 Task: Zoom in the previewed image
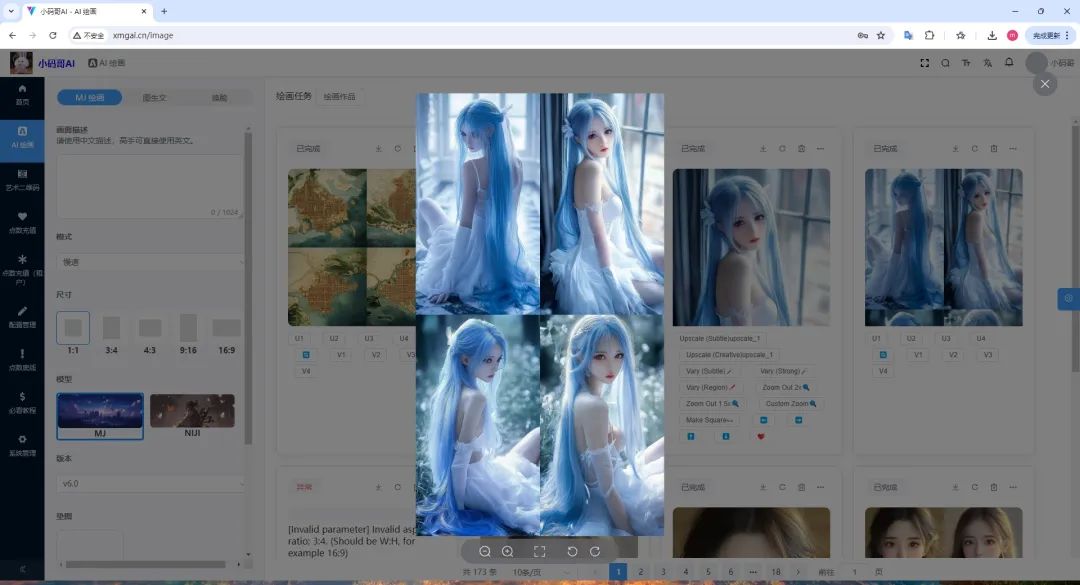click(x=508, y=551)
